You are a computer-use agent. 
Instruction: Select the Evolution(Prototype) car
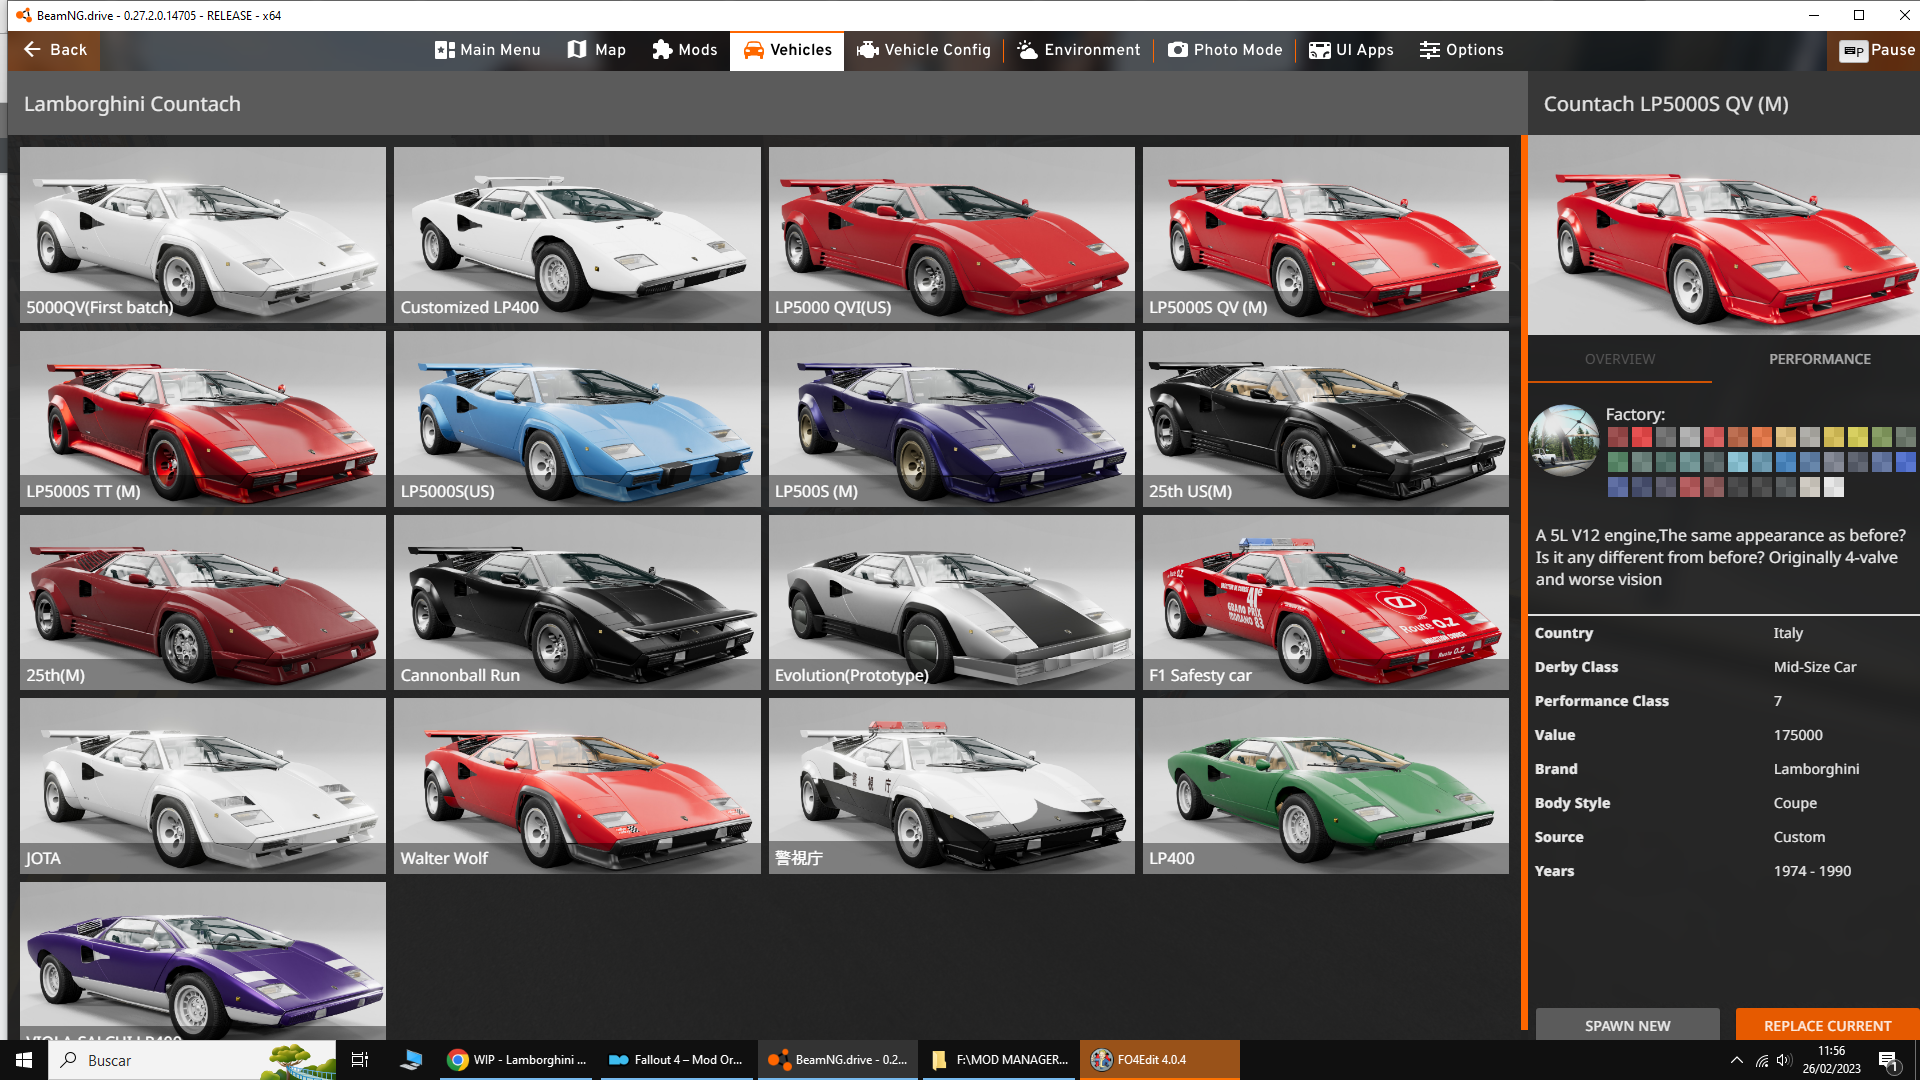[x=952, y=603]
